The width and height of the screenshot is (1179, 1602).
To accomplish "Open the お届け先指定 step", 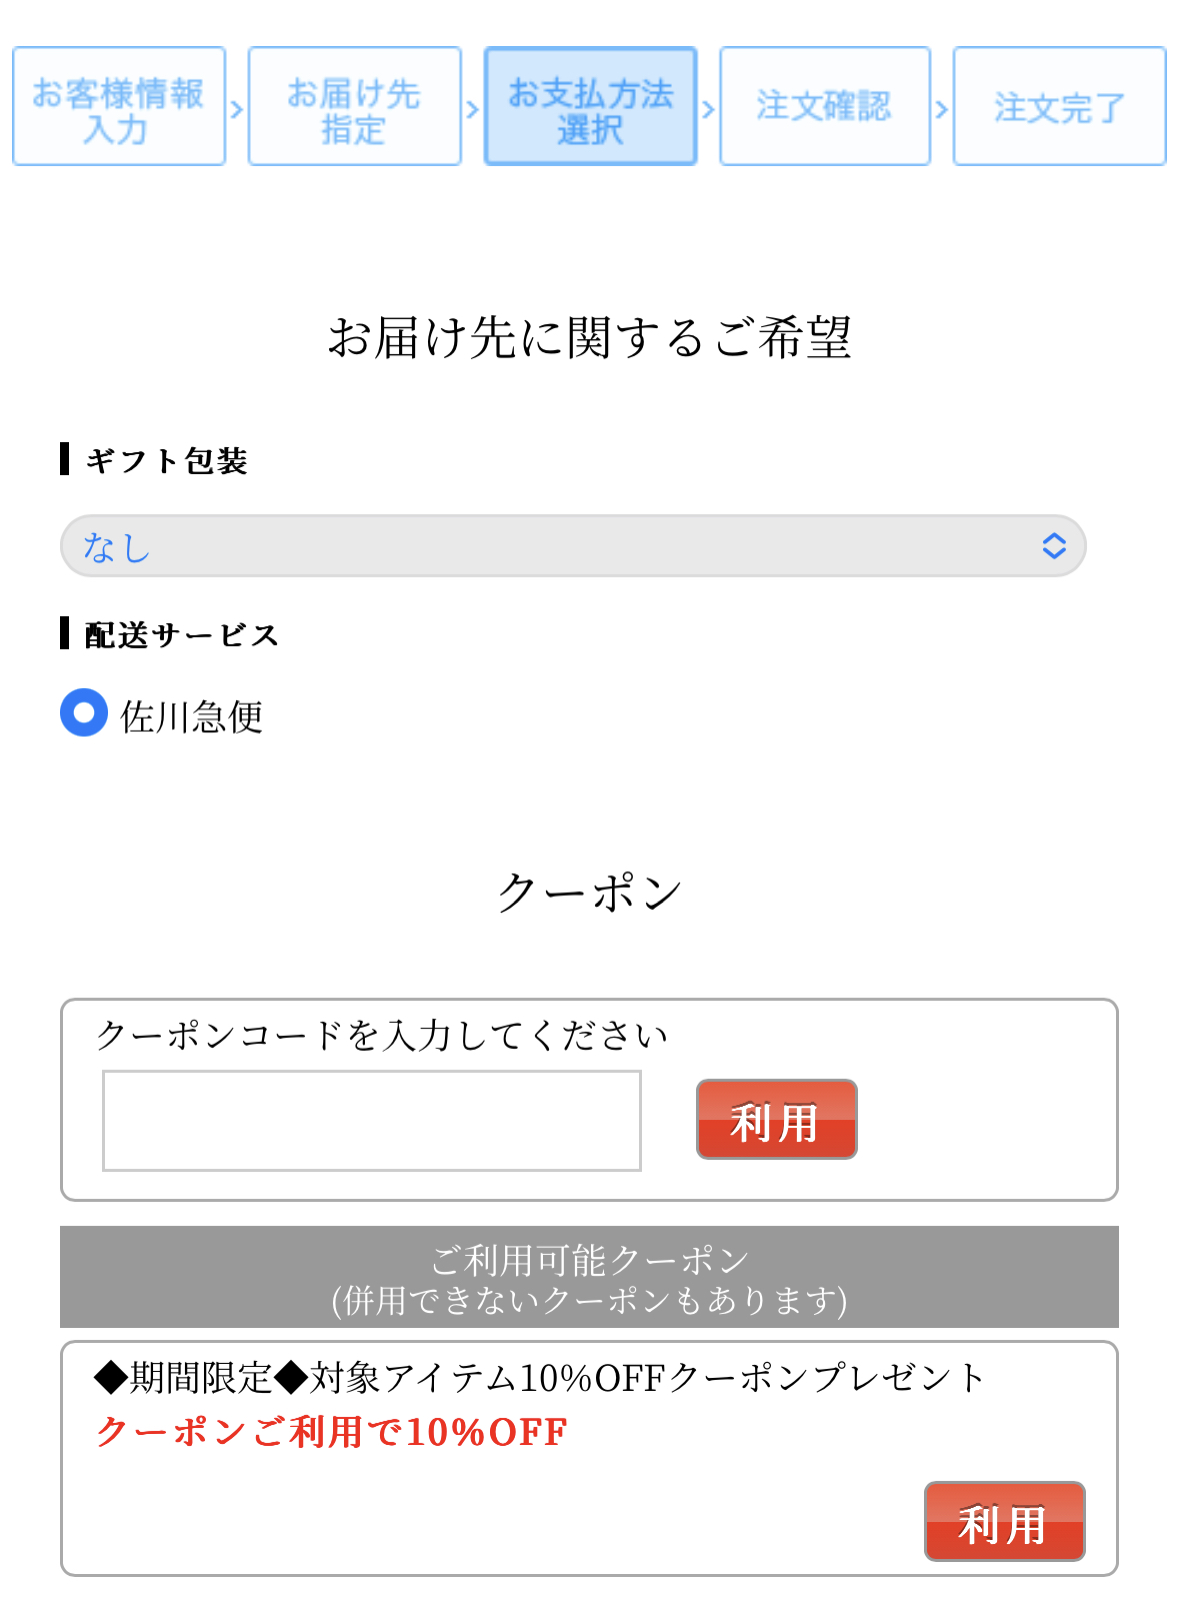I will [354, 106].
